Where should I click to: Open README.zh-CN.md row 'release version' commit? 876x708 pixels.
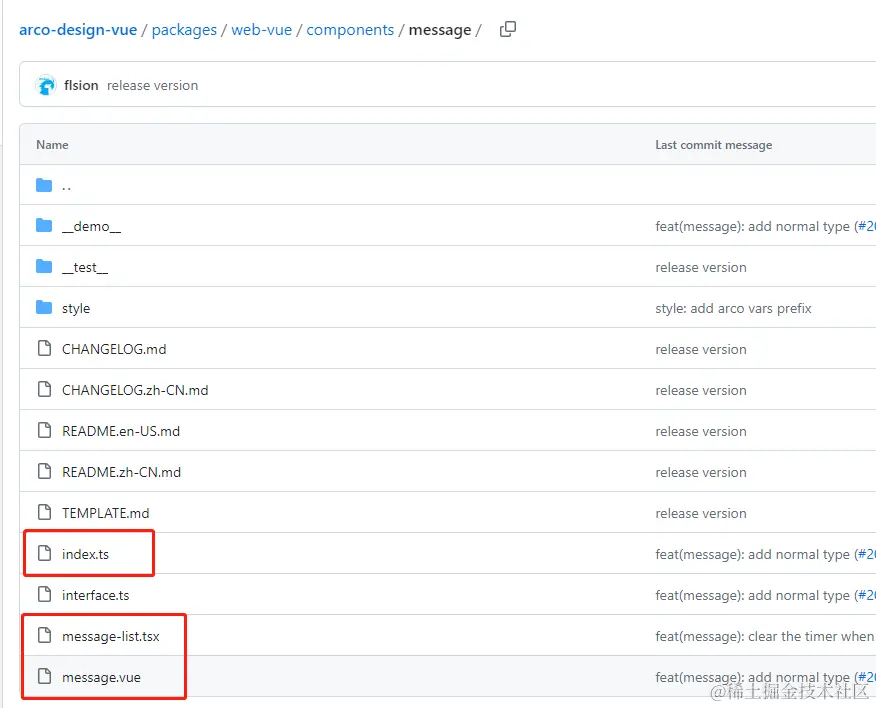[x=701, y=472]
